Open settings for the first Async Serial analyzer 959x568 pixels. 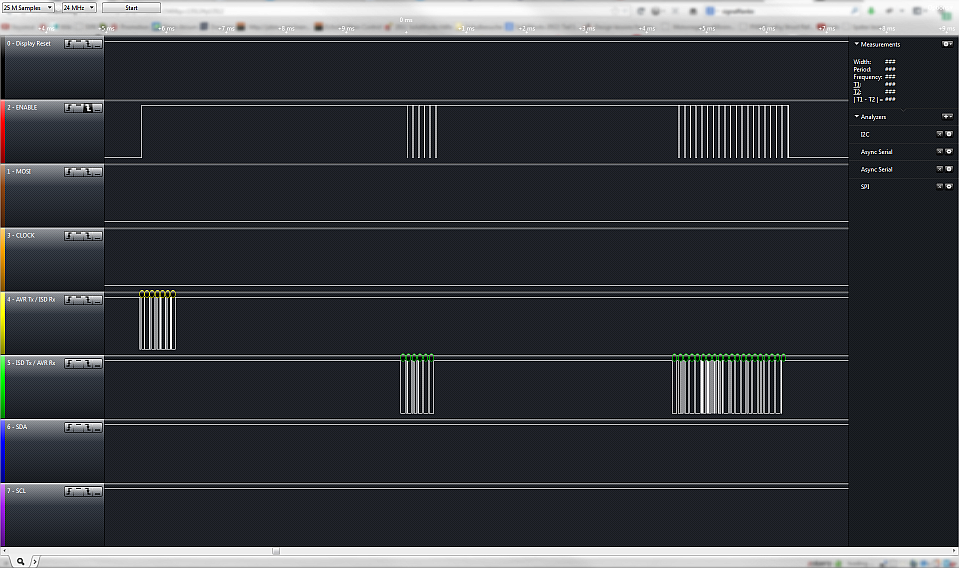pos(949,151)
